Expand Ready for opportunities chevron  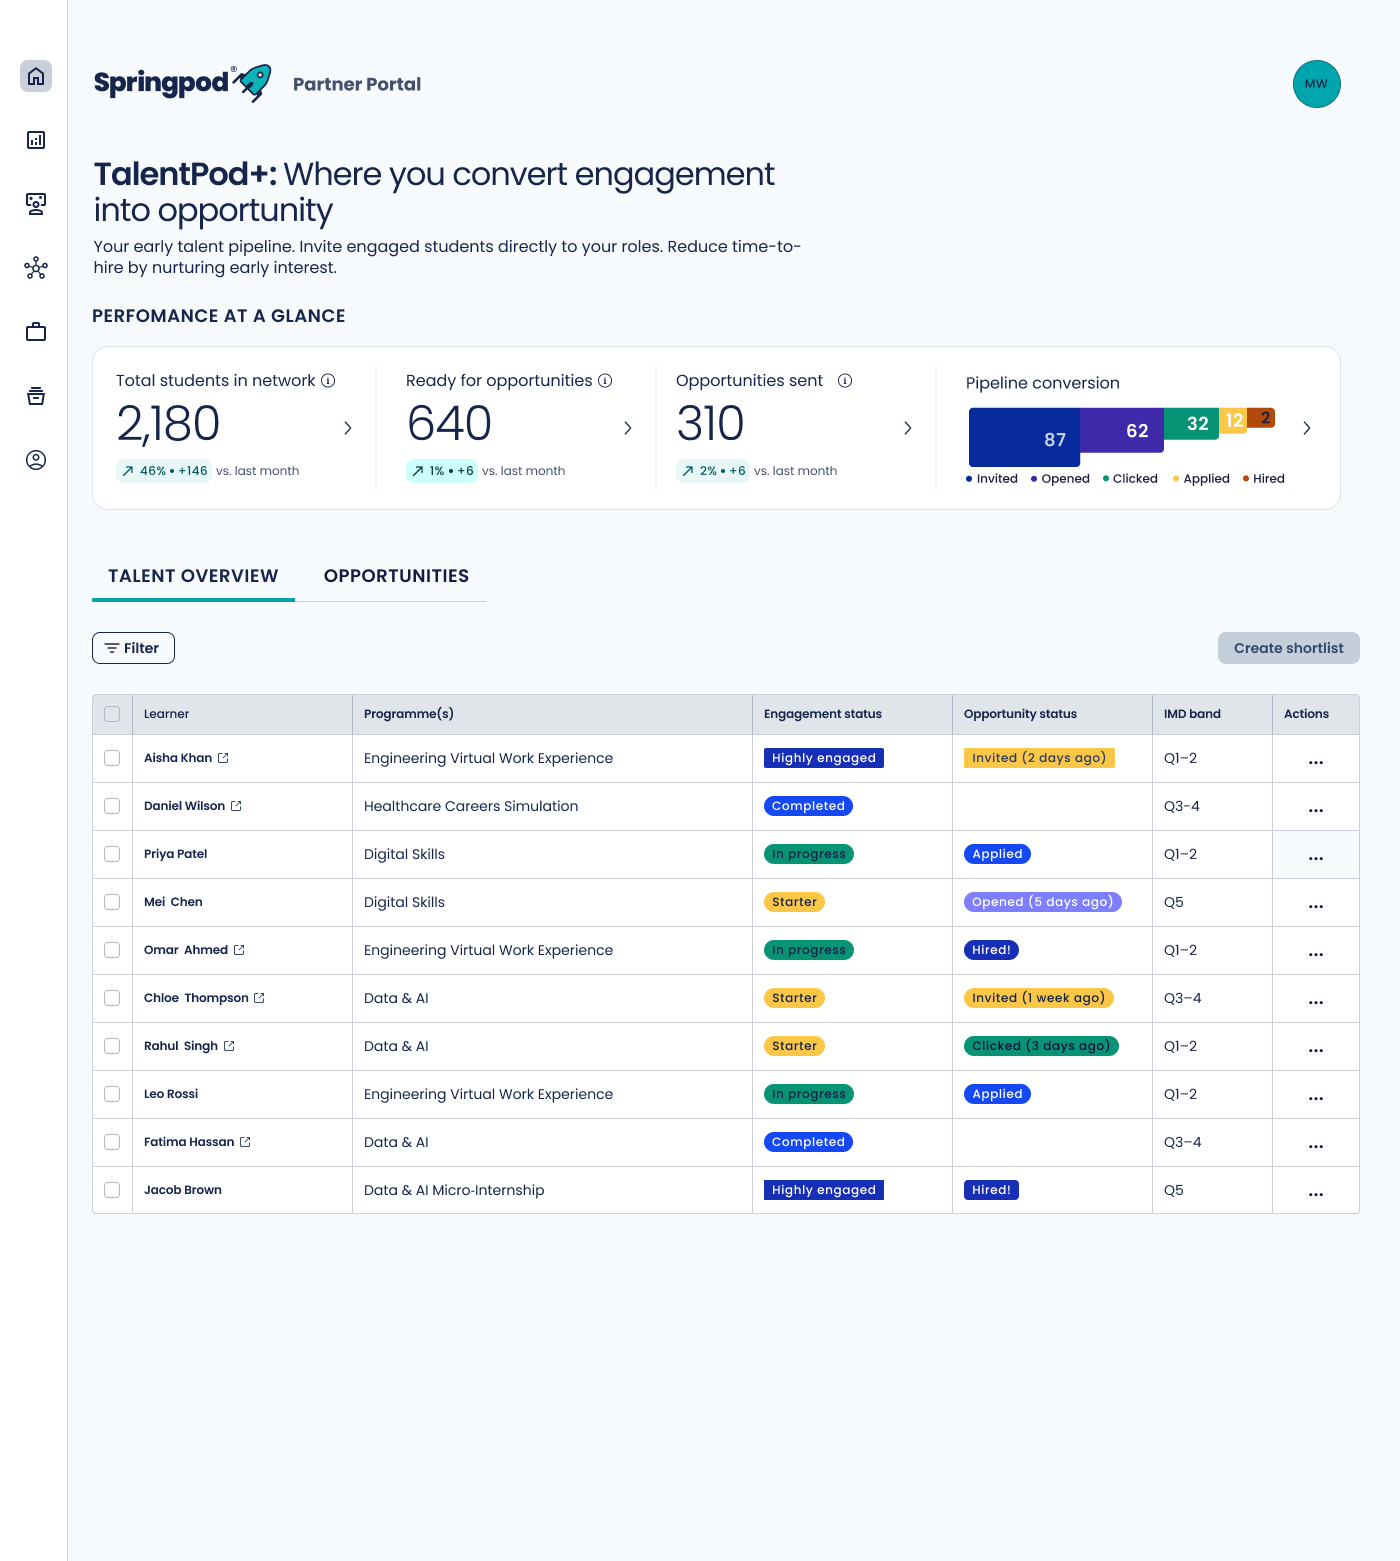(628, 428)
